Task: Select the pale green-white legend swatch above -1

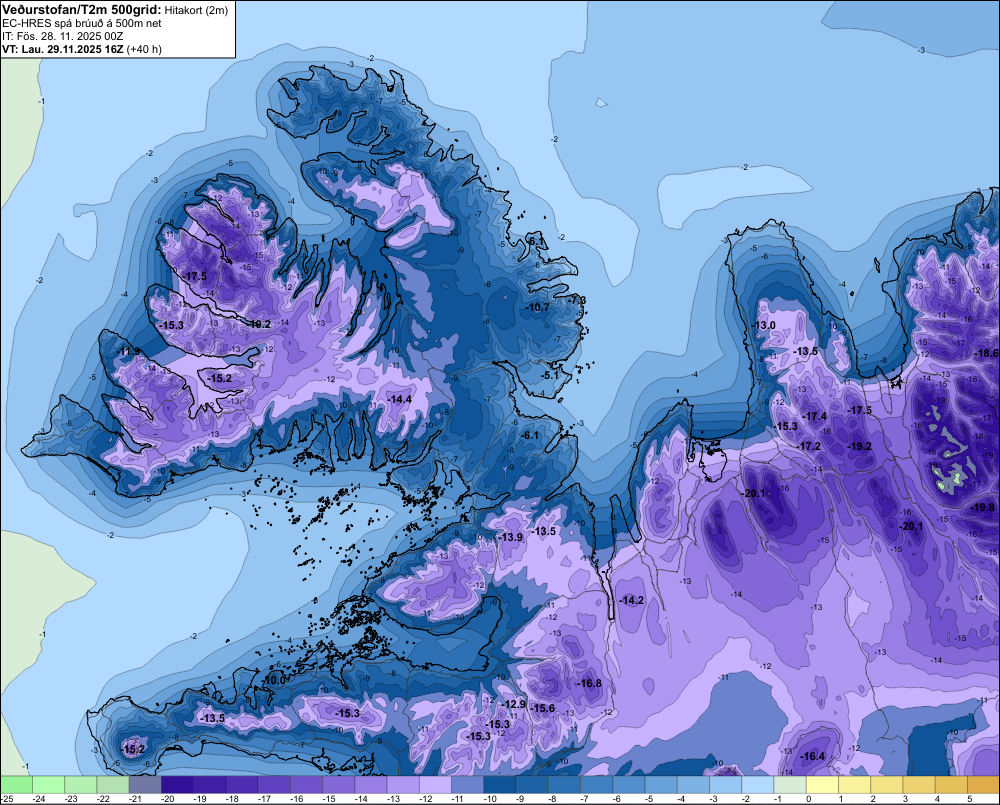Action: coord(790,785)
